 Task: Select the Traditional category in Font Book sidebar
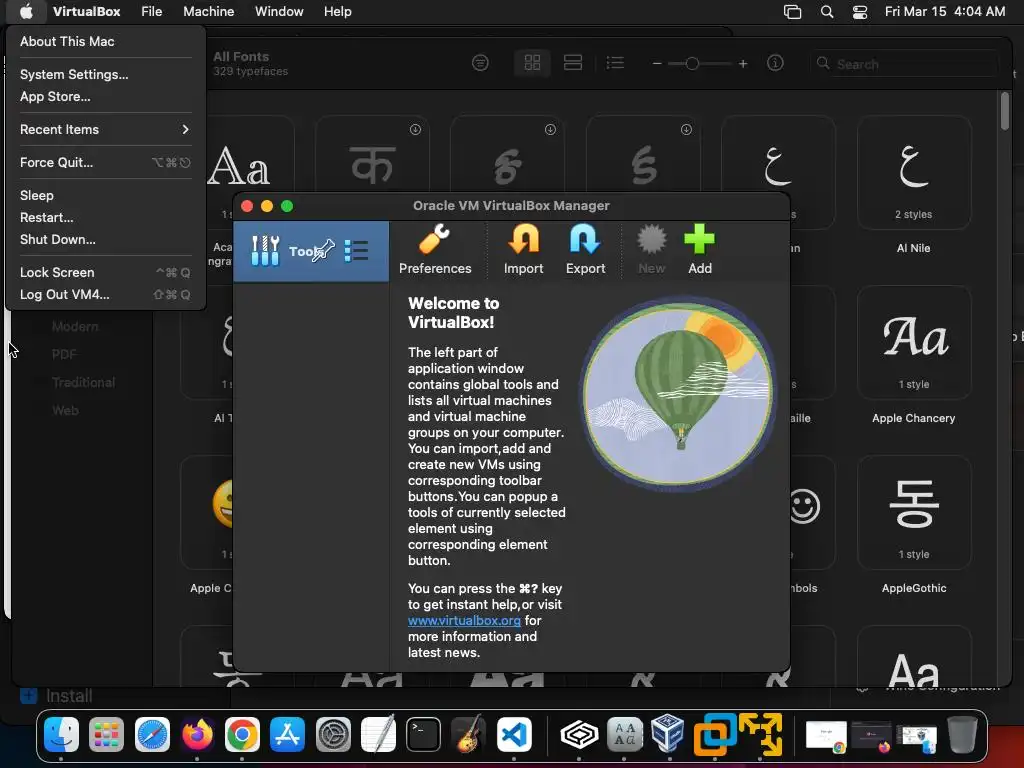84,383
